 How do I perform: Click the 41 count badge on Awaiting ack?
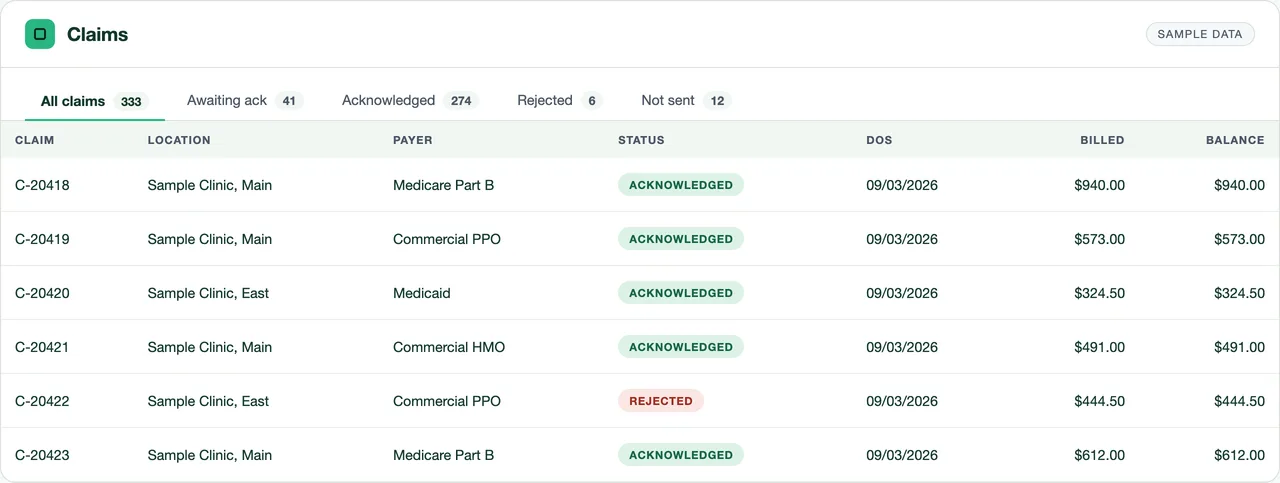[x=289, y=101]
